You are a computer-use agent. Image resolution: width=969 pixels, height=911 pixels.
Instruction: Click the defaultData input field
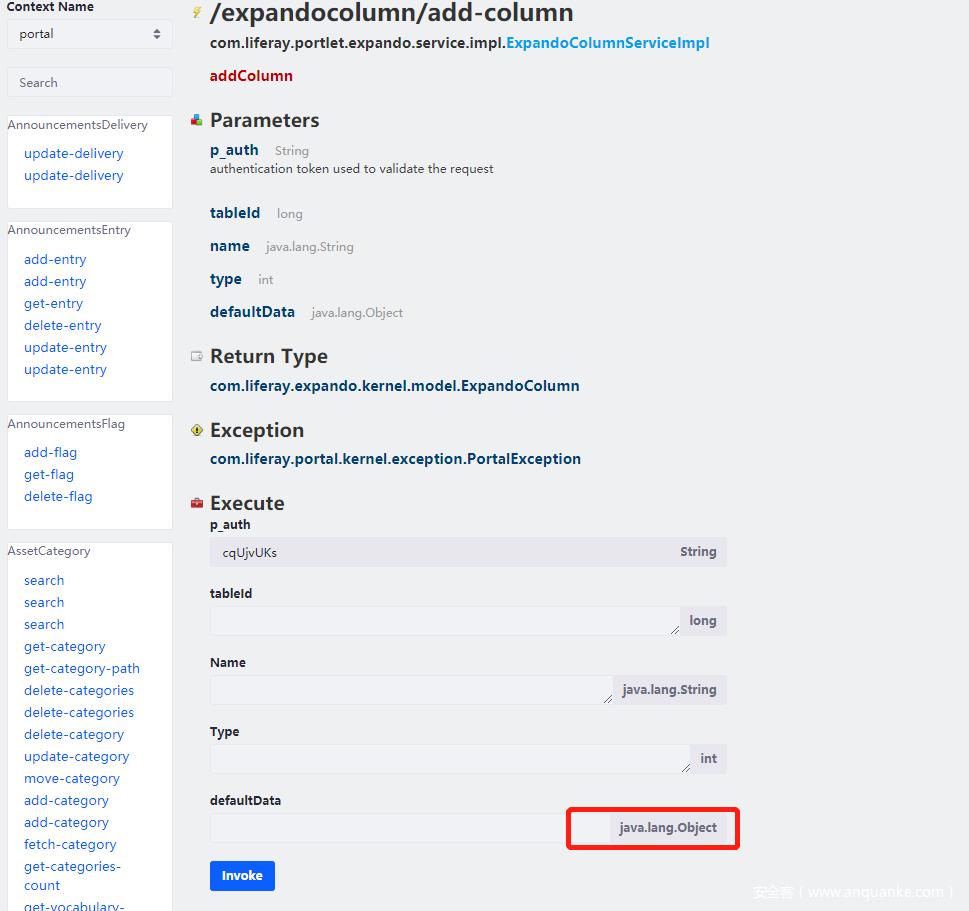(390, 828)
